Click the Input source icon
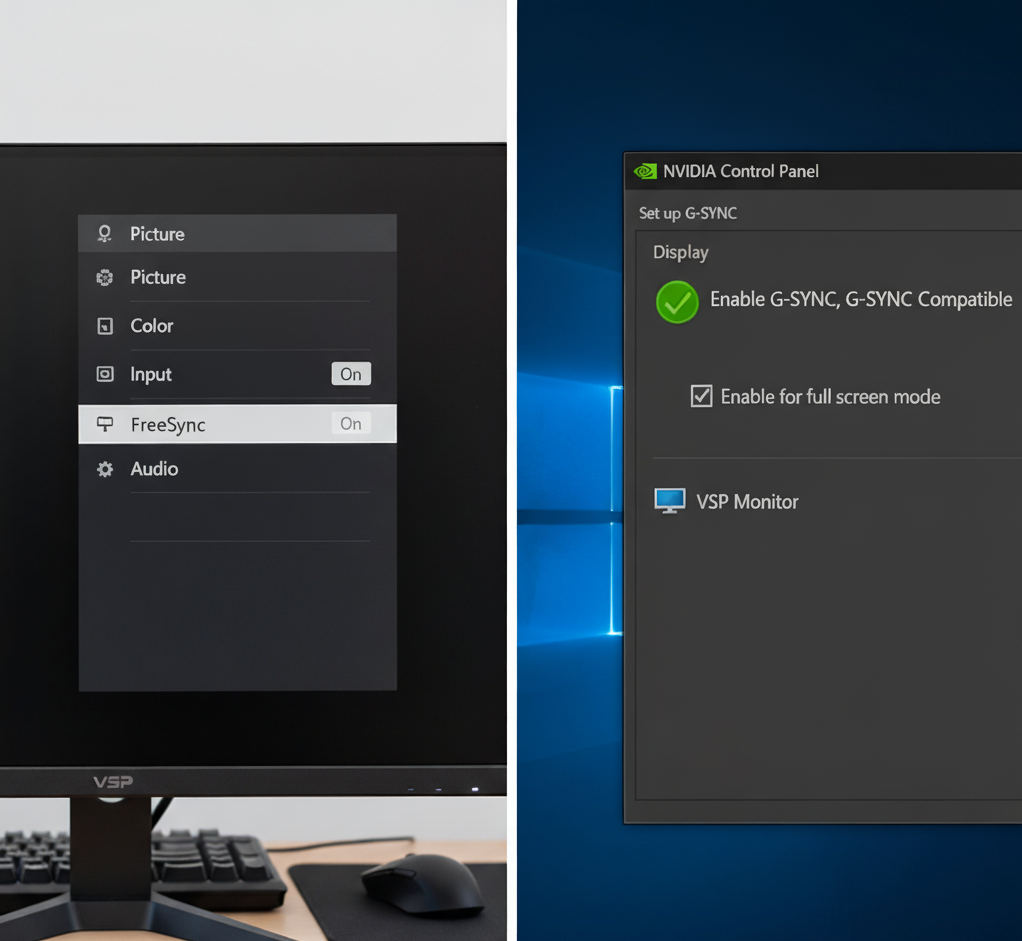This screenshot has height=941, width=1022. click(x=105, y=374)
